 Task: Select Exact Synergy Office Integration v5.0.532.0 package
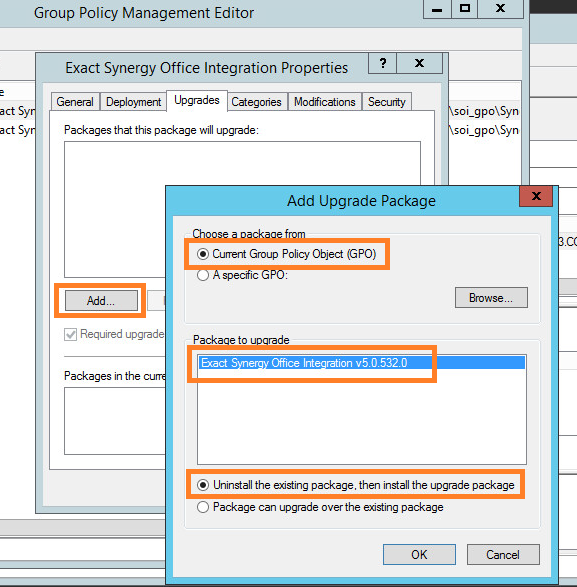362,363
